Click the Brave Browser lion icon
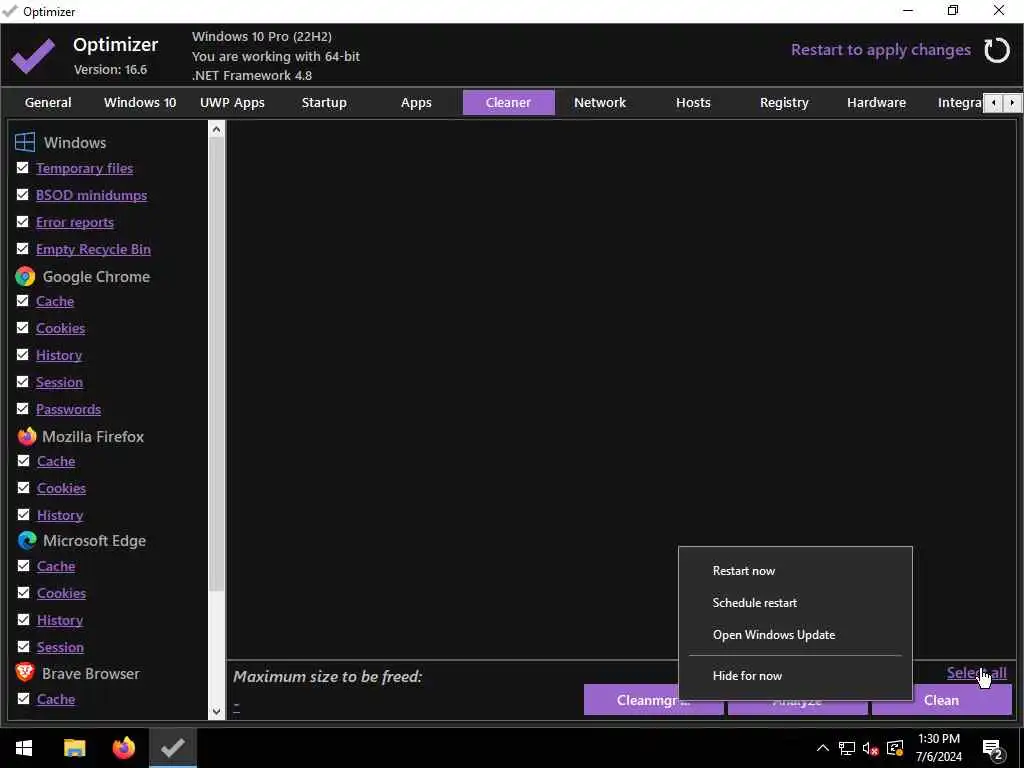This screenshot has height=768, width=1024. (25, 673)
